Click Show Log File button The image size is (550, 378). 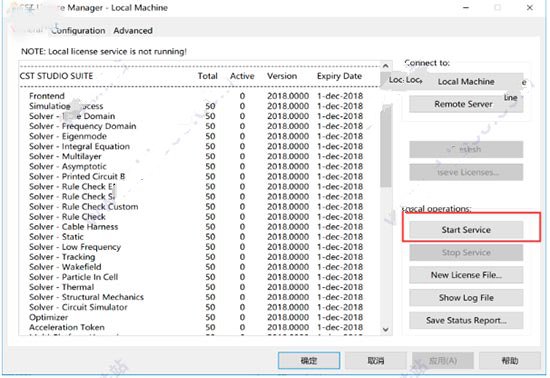tap(466, 298)
